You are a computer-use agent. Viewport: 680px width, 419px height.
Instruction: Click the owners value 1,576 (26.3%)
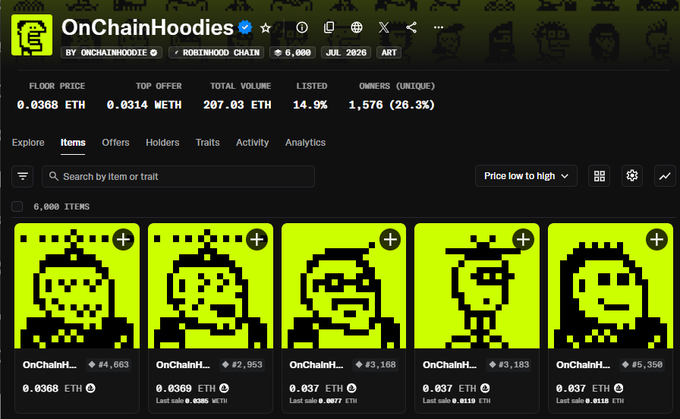(x=392, y=105)
